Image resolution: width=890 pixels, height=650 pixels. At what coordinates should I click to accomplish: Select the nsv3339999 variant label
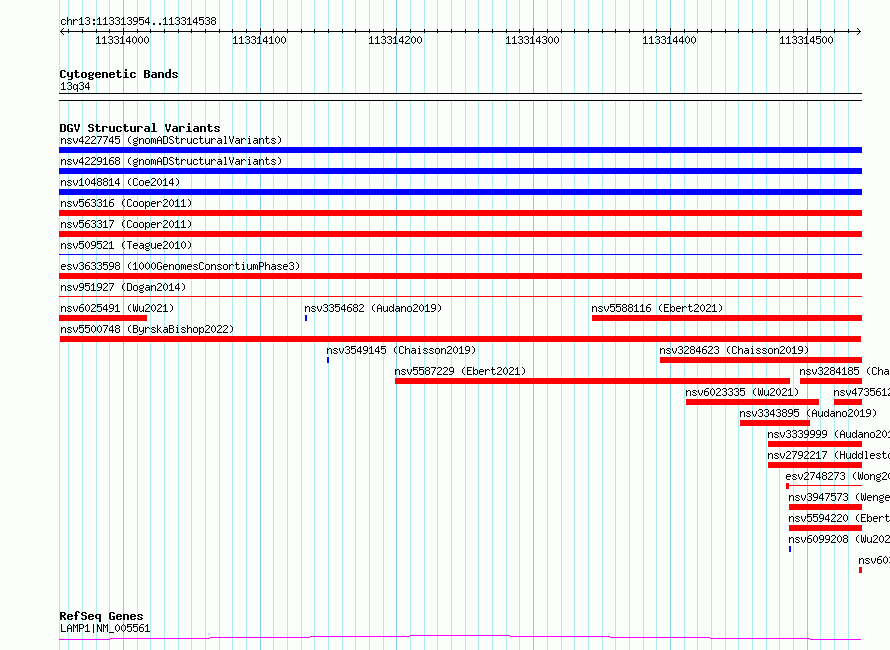(828, 434)
